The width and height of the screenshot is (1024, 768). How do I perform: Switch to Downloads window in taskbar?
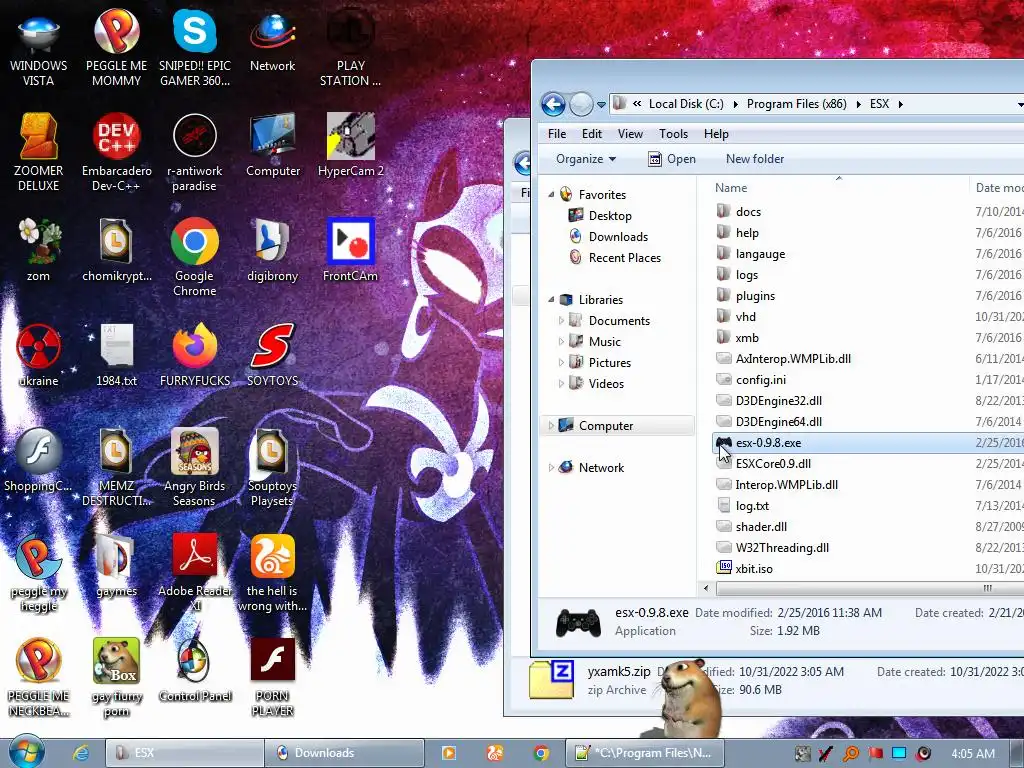345,753
